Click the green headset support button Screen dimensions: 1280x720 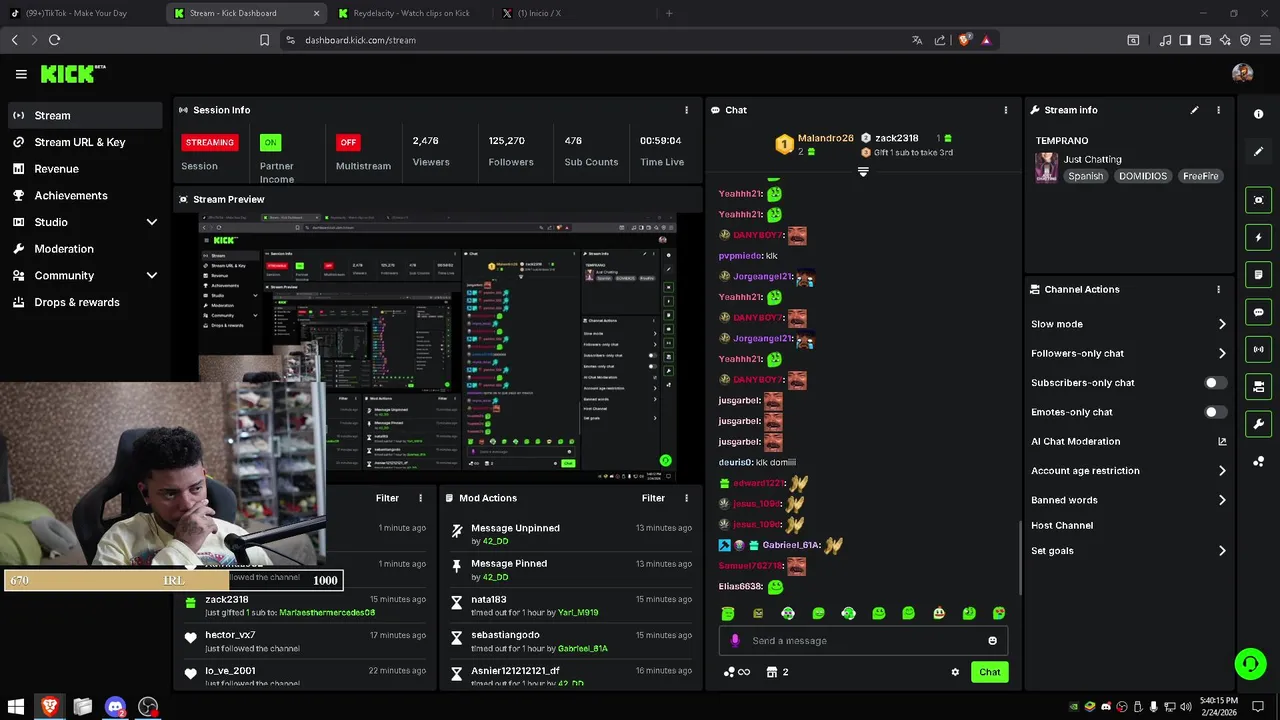(x=1250, y=664)
